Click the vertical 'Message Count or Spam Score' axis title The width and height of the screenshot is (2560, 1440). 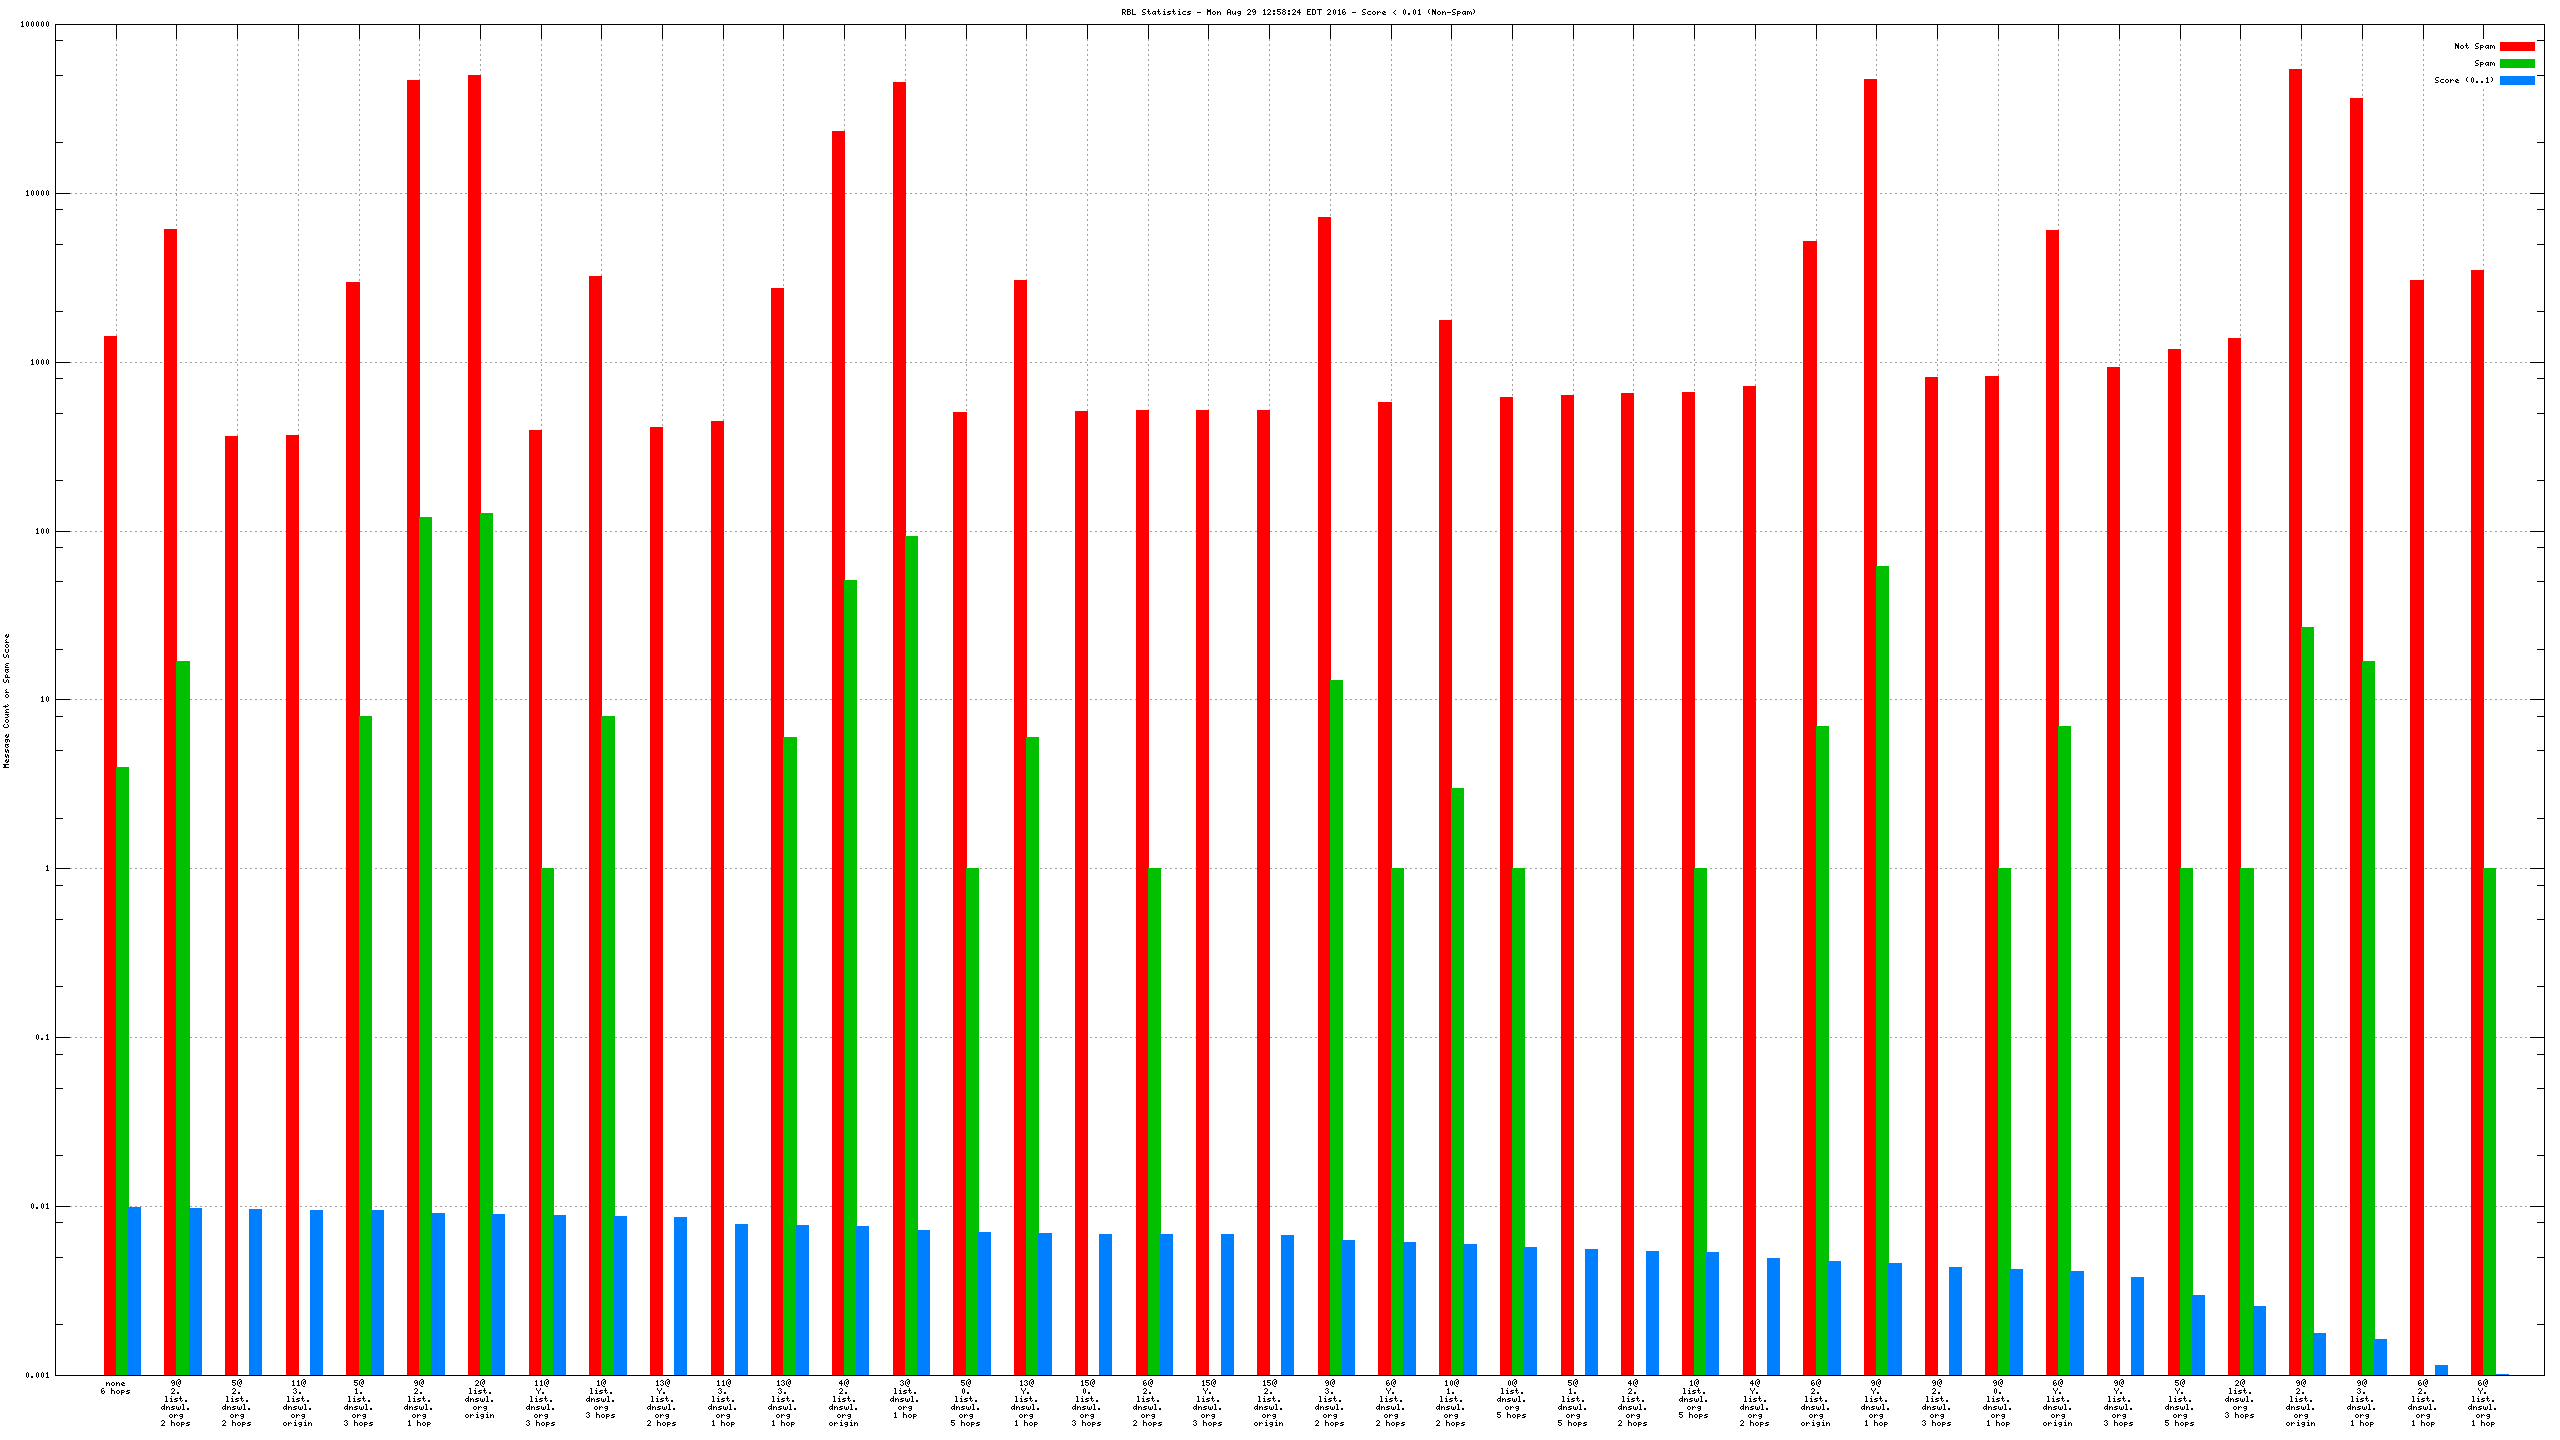(6, 700)
